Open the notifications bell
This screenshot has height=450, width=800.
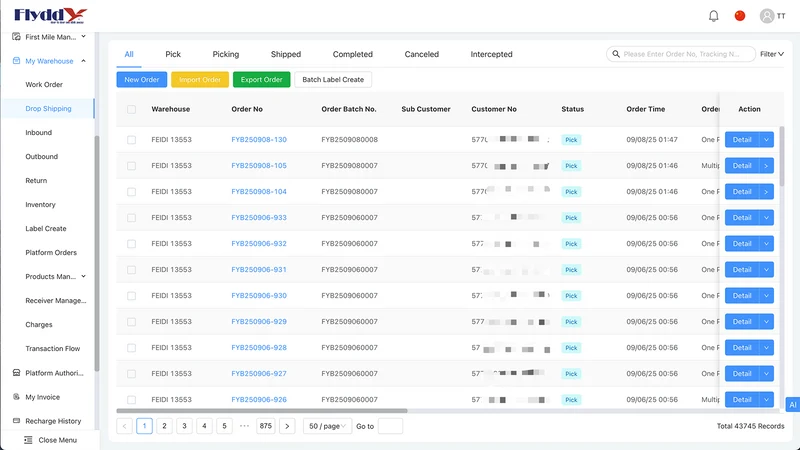pyautogui.click(x=713, y=16)
